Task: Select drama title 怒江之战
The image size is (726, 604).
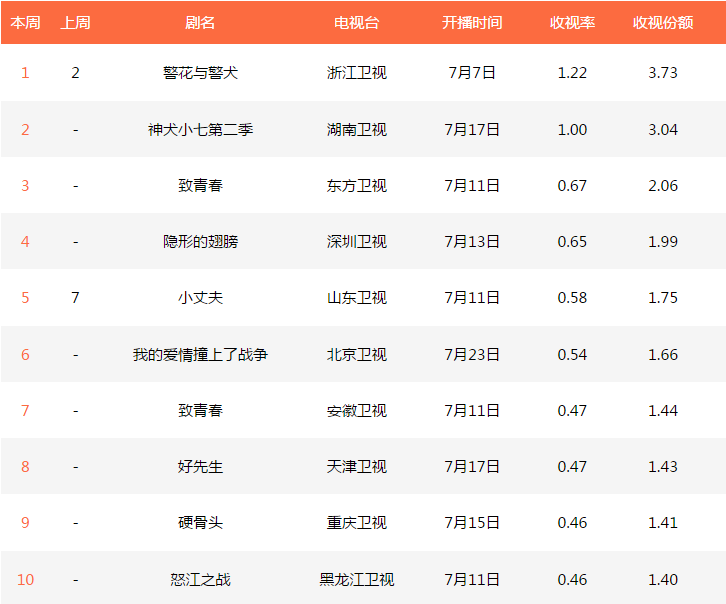Action: coord(200,579)
